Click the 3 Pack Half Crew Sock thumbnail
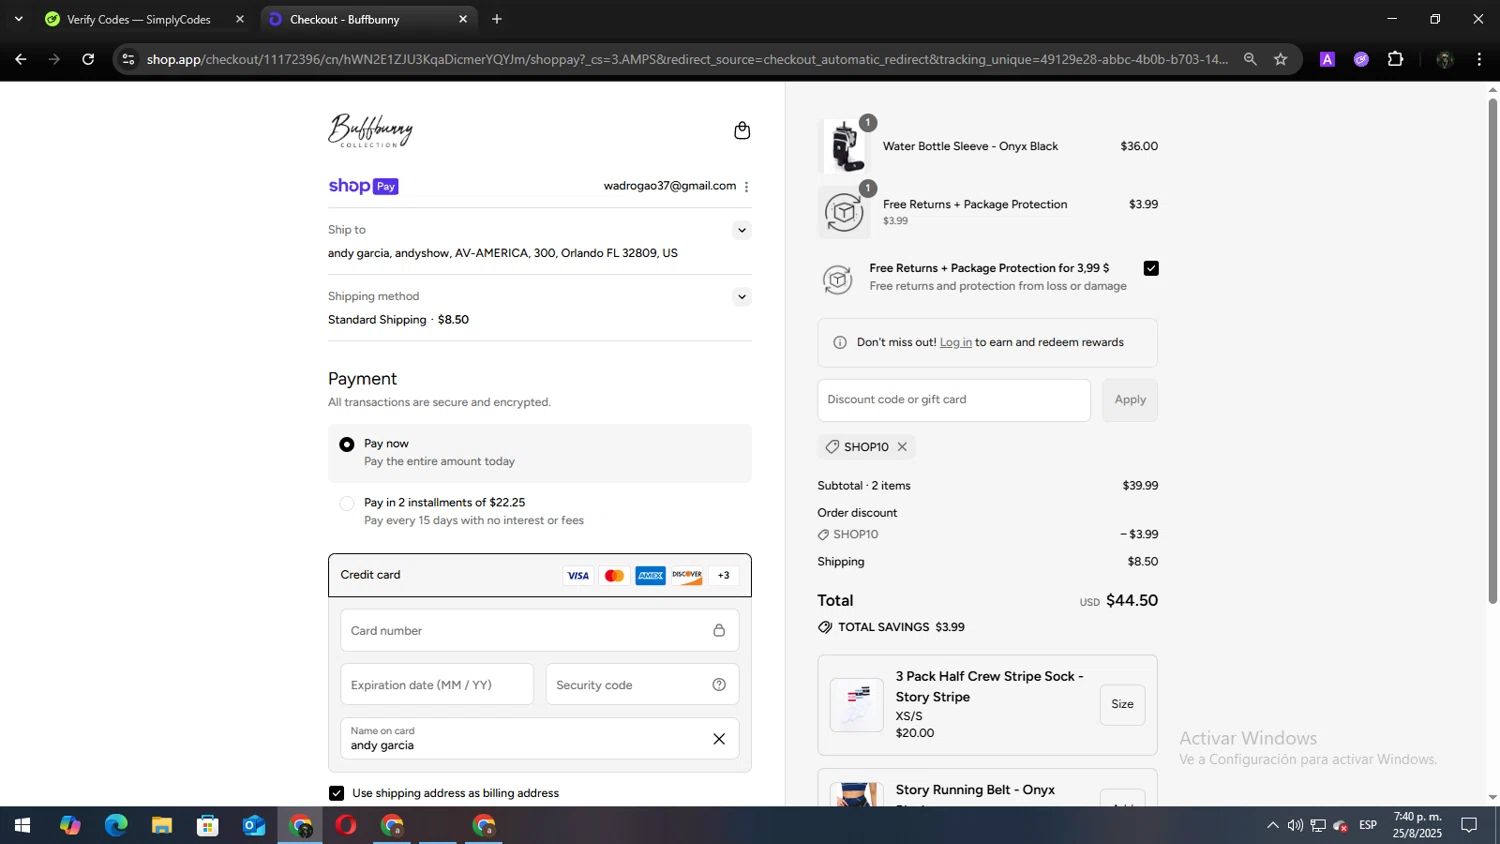1500x844 pixels. pyautogui.click(x=857, y=705)
